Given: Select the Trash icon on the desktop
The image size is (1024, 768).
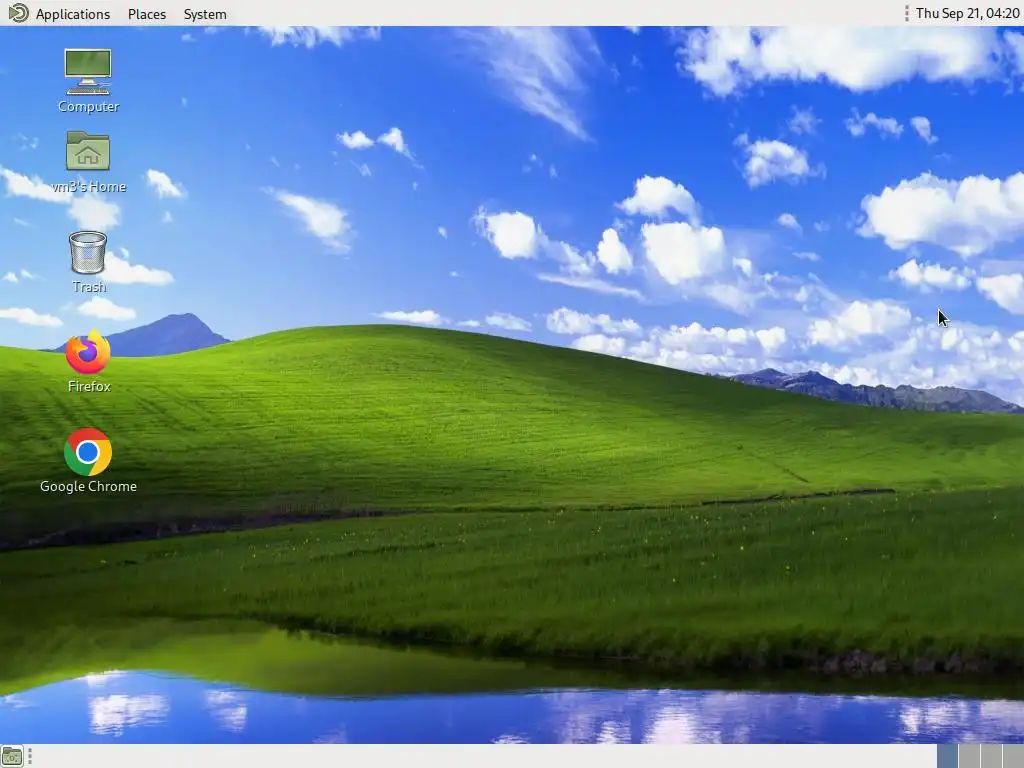Looking at the screenshot, I should point(88,262).
